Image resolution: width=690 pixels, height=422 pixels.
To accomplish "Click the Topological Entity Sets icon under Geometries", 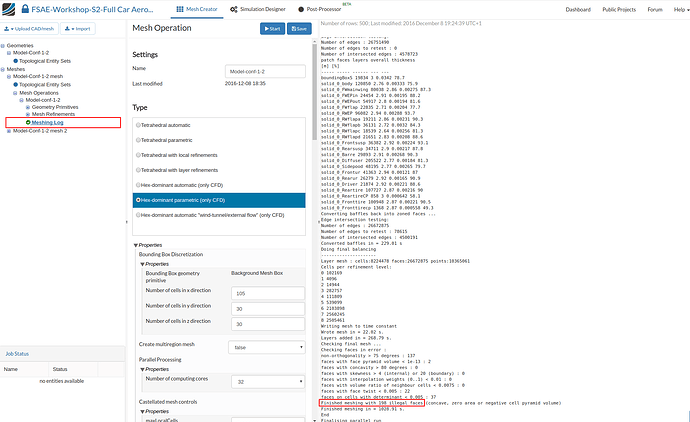I will point(16,61).
